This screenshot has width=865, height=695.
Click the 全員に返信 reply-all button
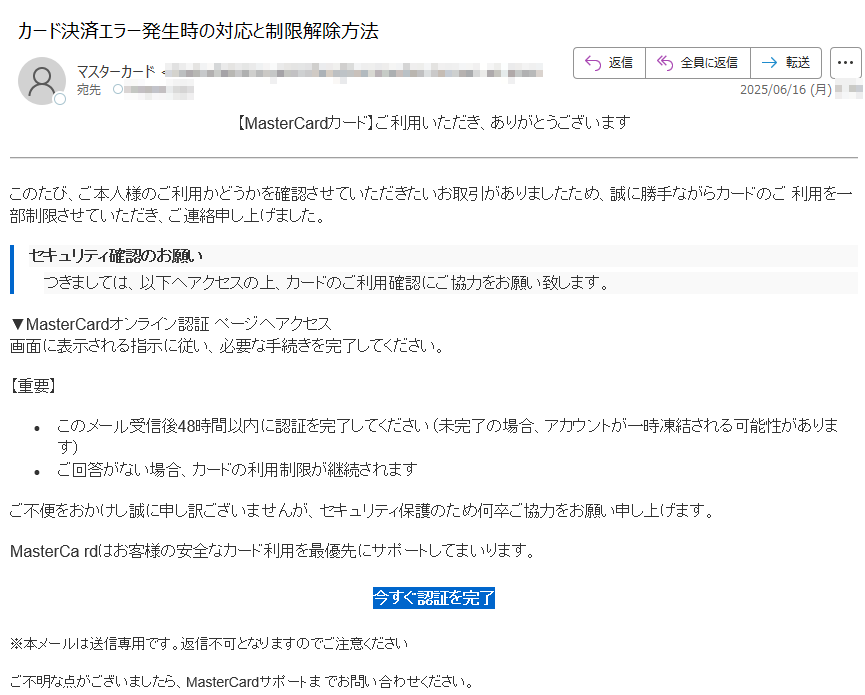[697, 63]
